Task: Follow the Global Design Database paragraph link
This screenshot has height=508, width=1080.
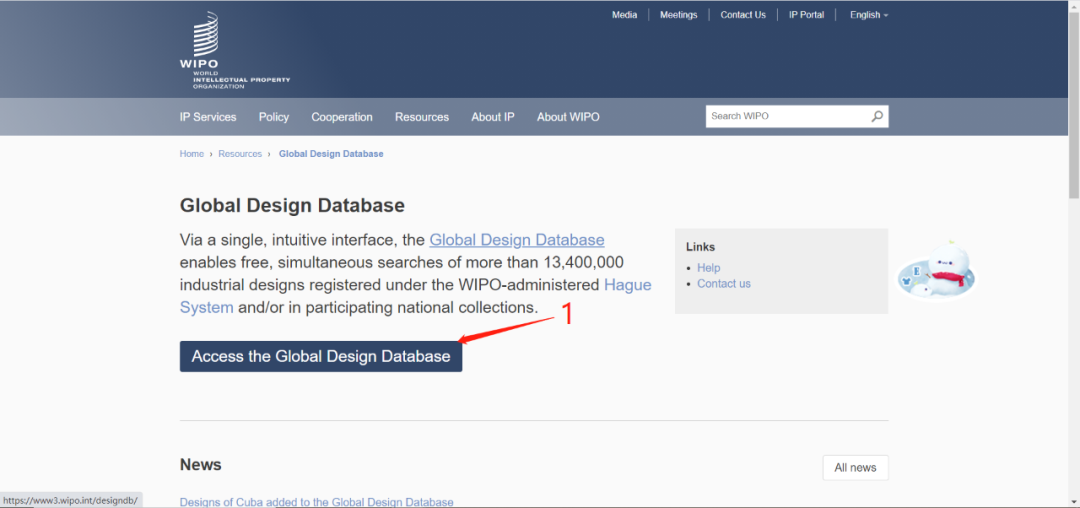Action: pyautogui.click(x=517, y=240)
